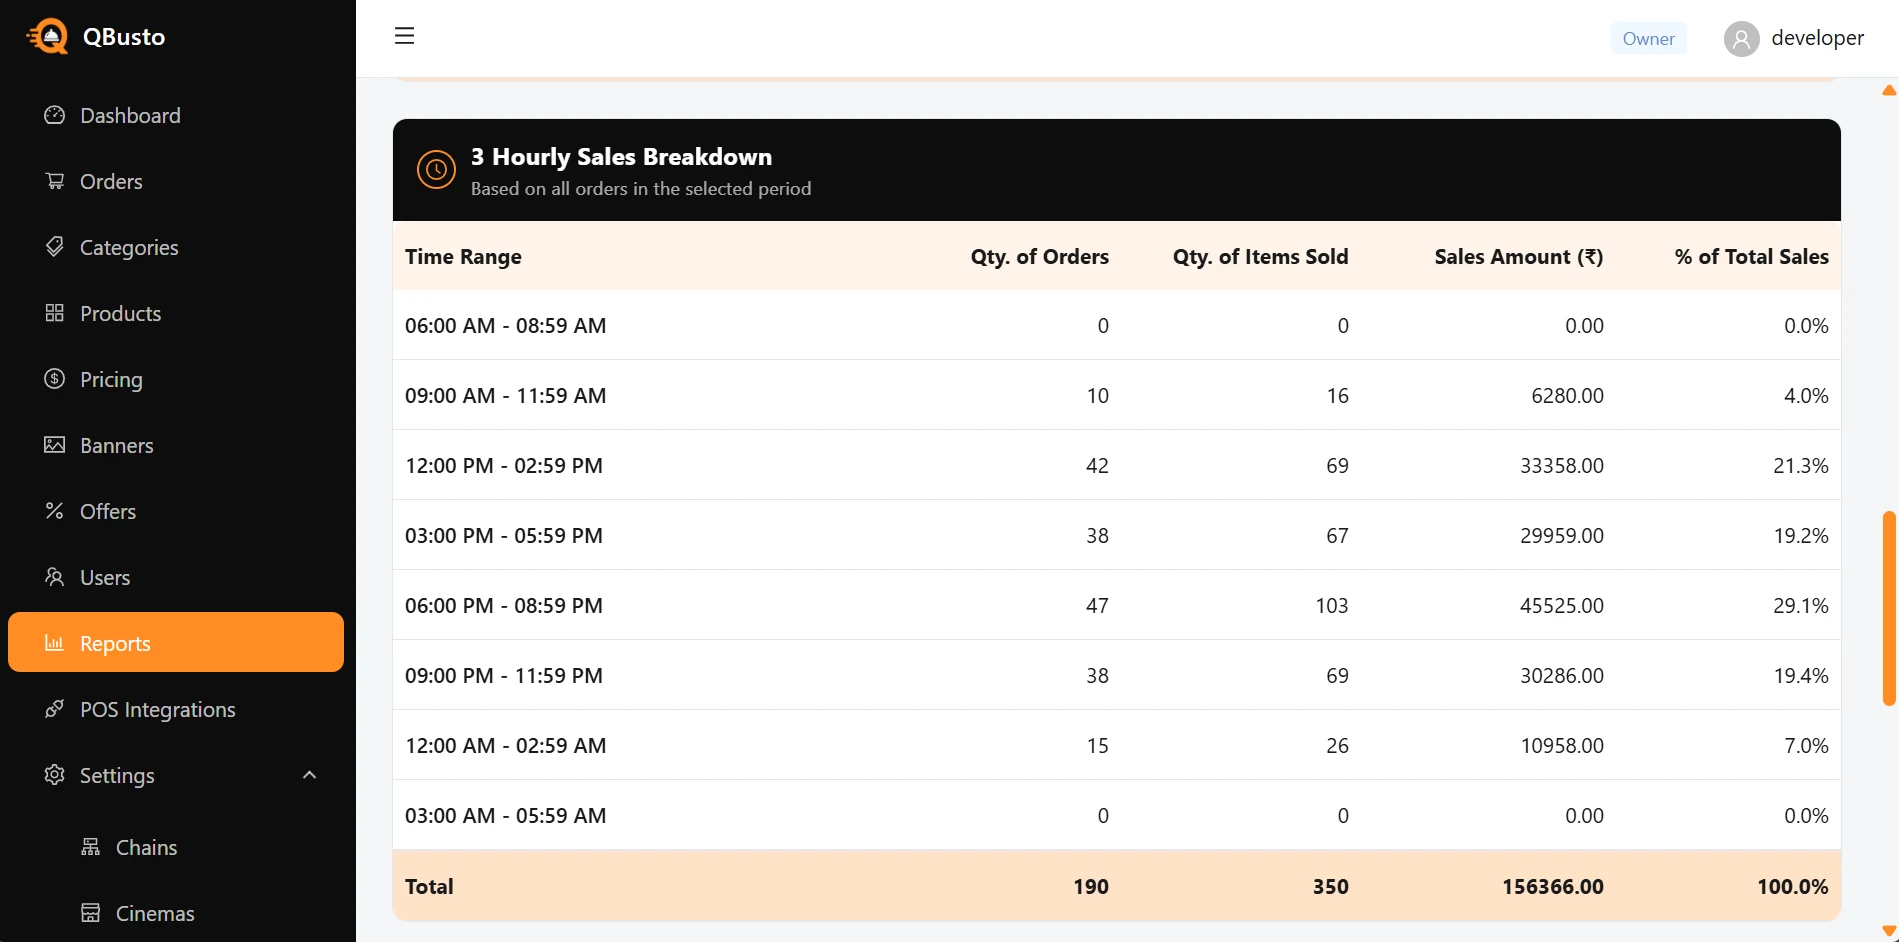Open the Products menu item
Image resolution: width=1899 pixels, height=942 pixels.
pos(176,313)
